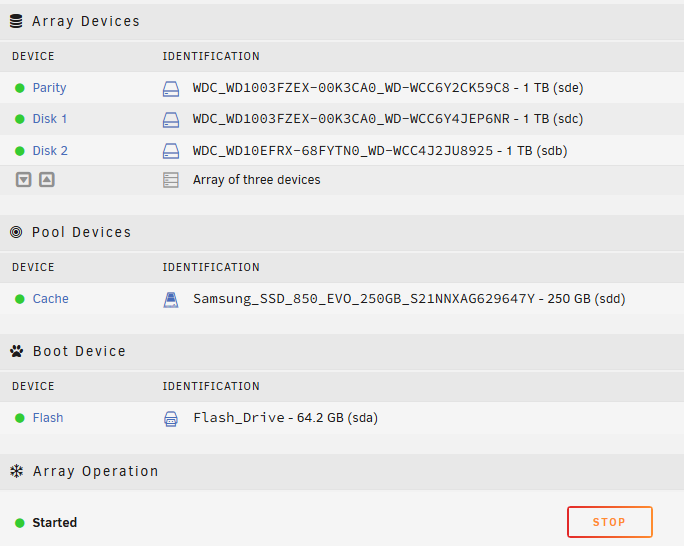Click the DEVICE column header under Boot Device

click(33, 386)
